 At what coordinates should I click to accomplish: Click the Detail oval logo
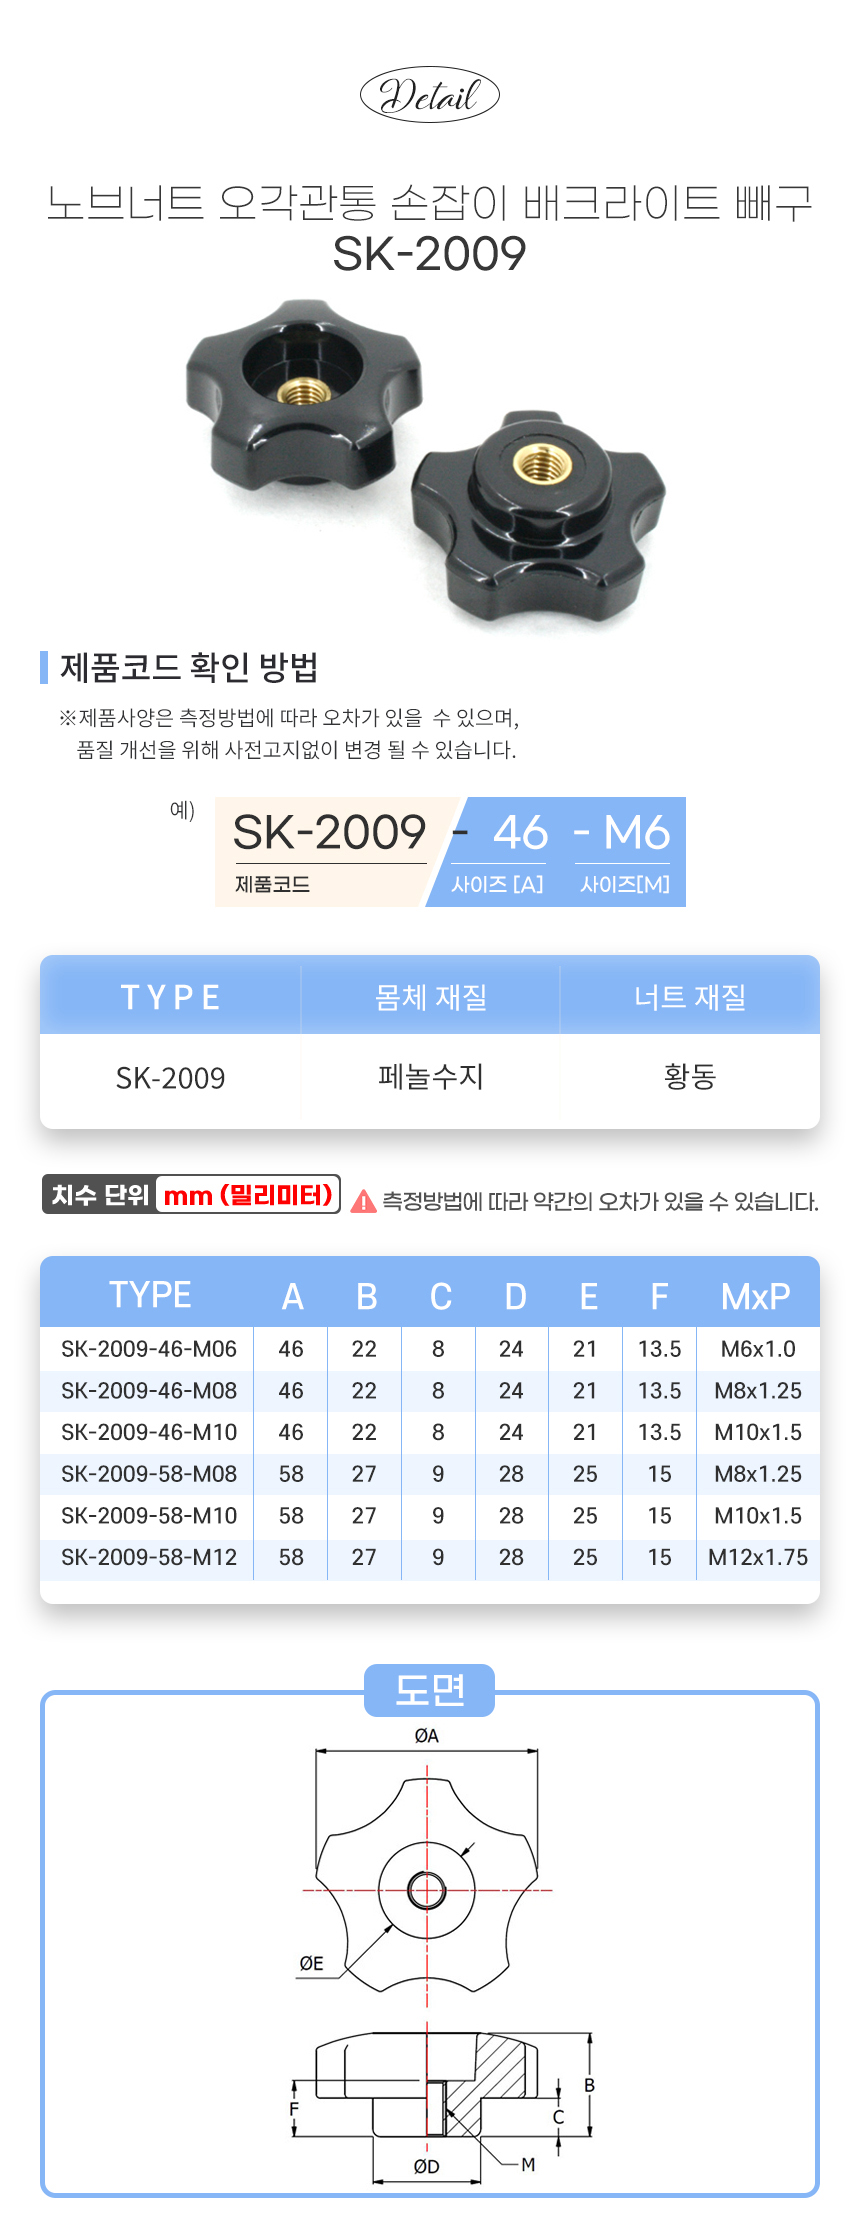click(429, 95)
